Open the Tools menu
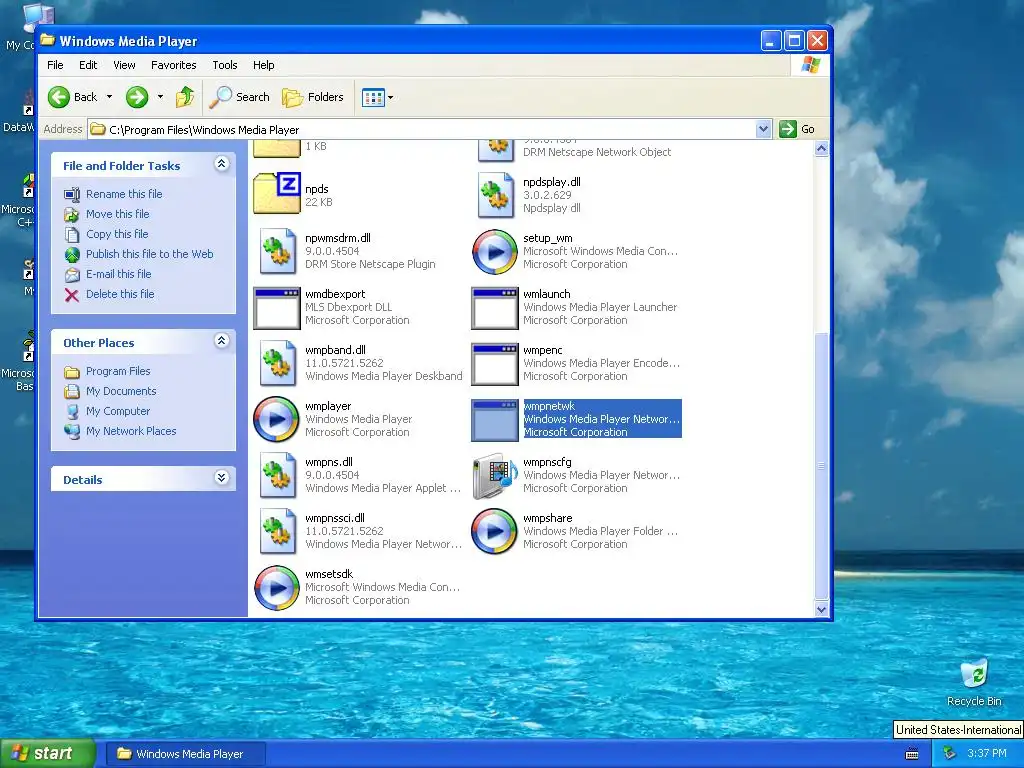Viewport: 1024px width, 768px height. pos(225,65)
